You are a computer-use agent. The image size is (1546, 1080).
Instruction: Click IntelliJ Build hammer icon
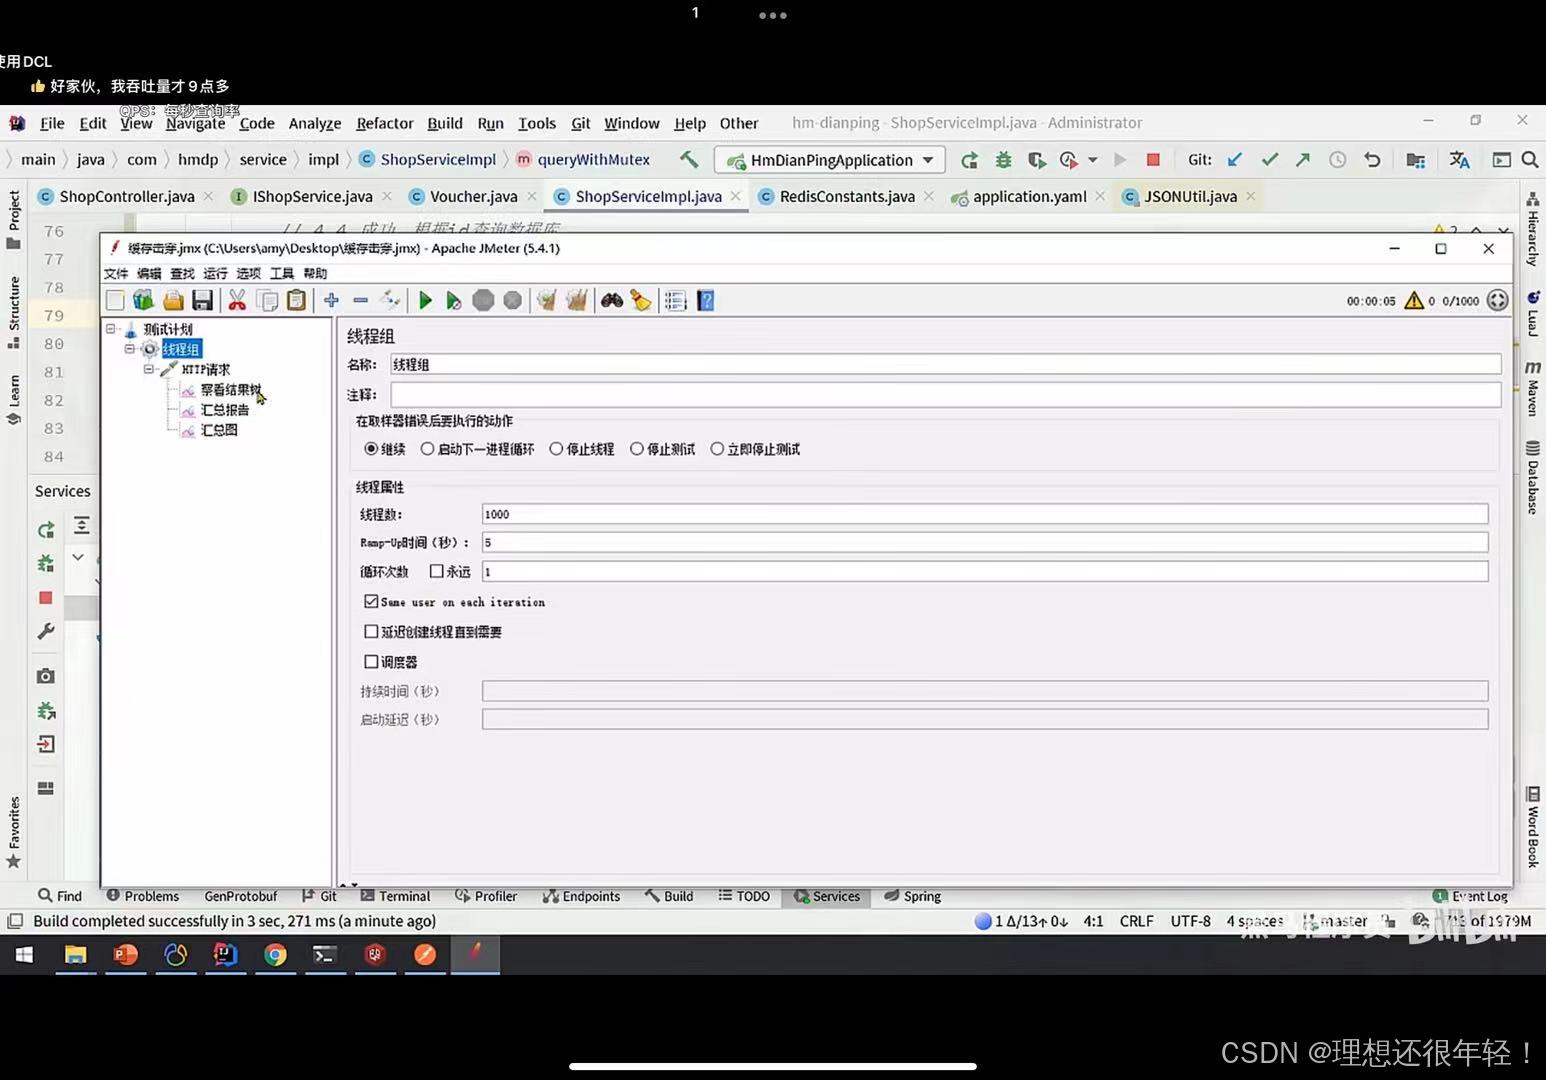[x=688, y=159]
